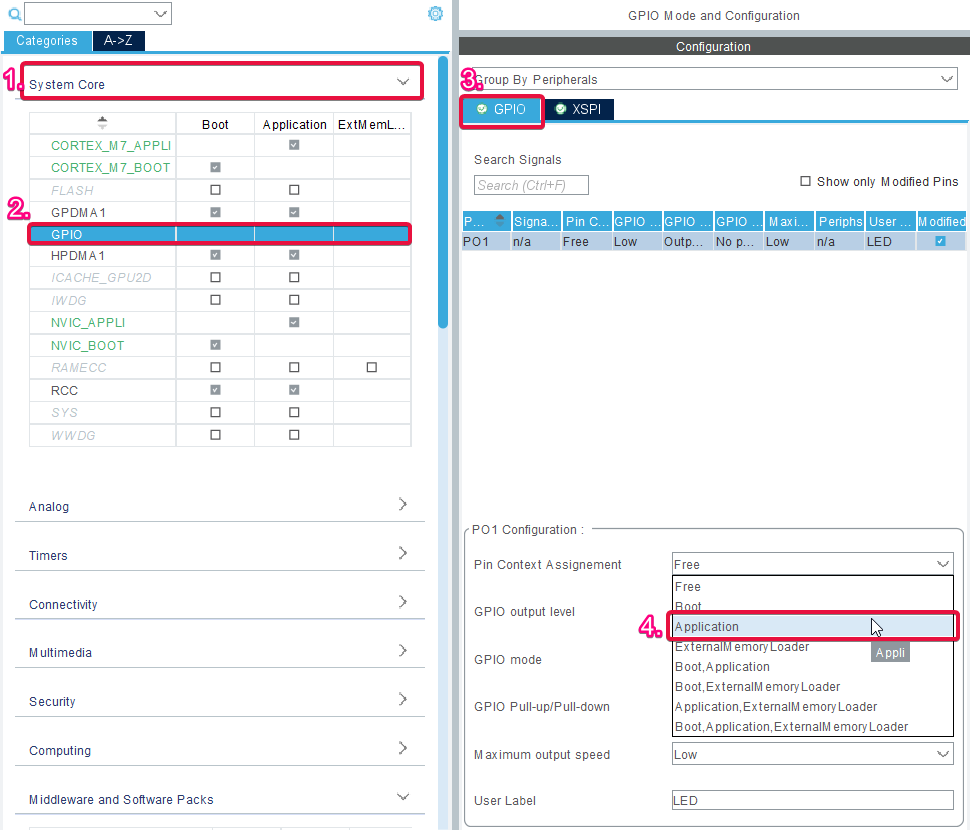Toggle the RCC Boot checkbox

[x=215, y=390]
